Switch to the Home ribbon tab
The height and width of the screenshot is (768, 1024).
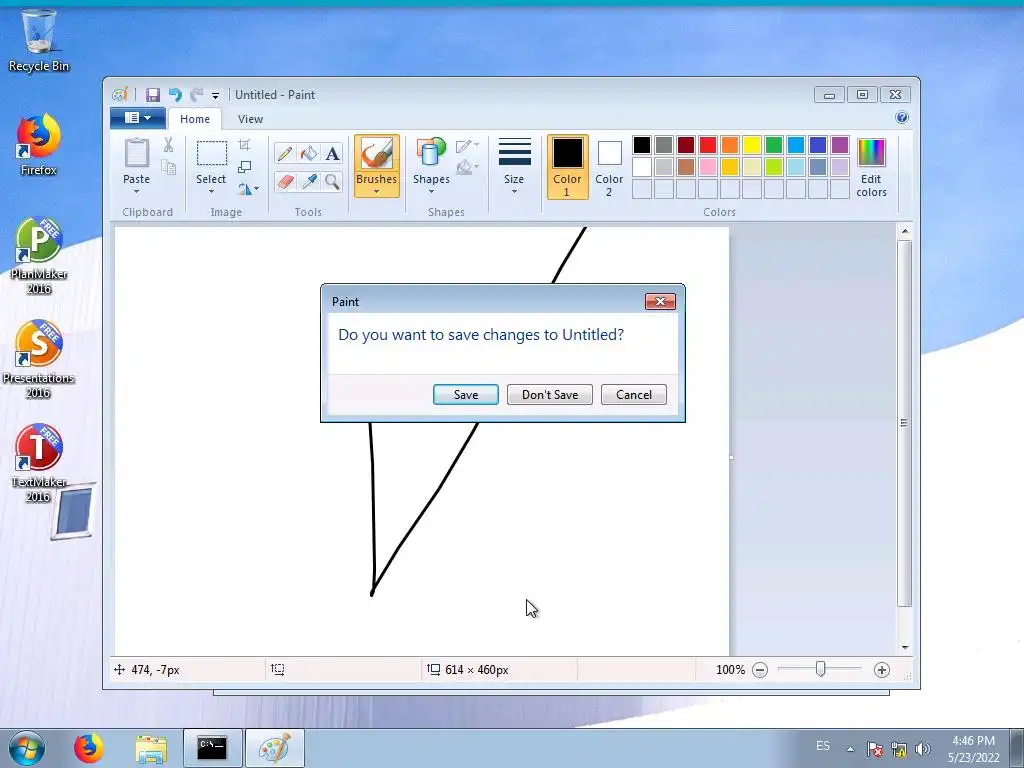coord(195,119)
